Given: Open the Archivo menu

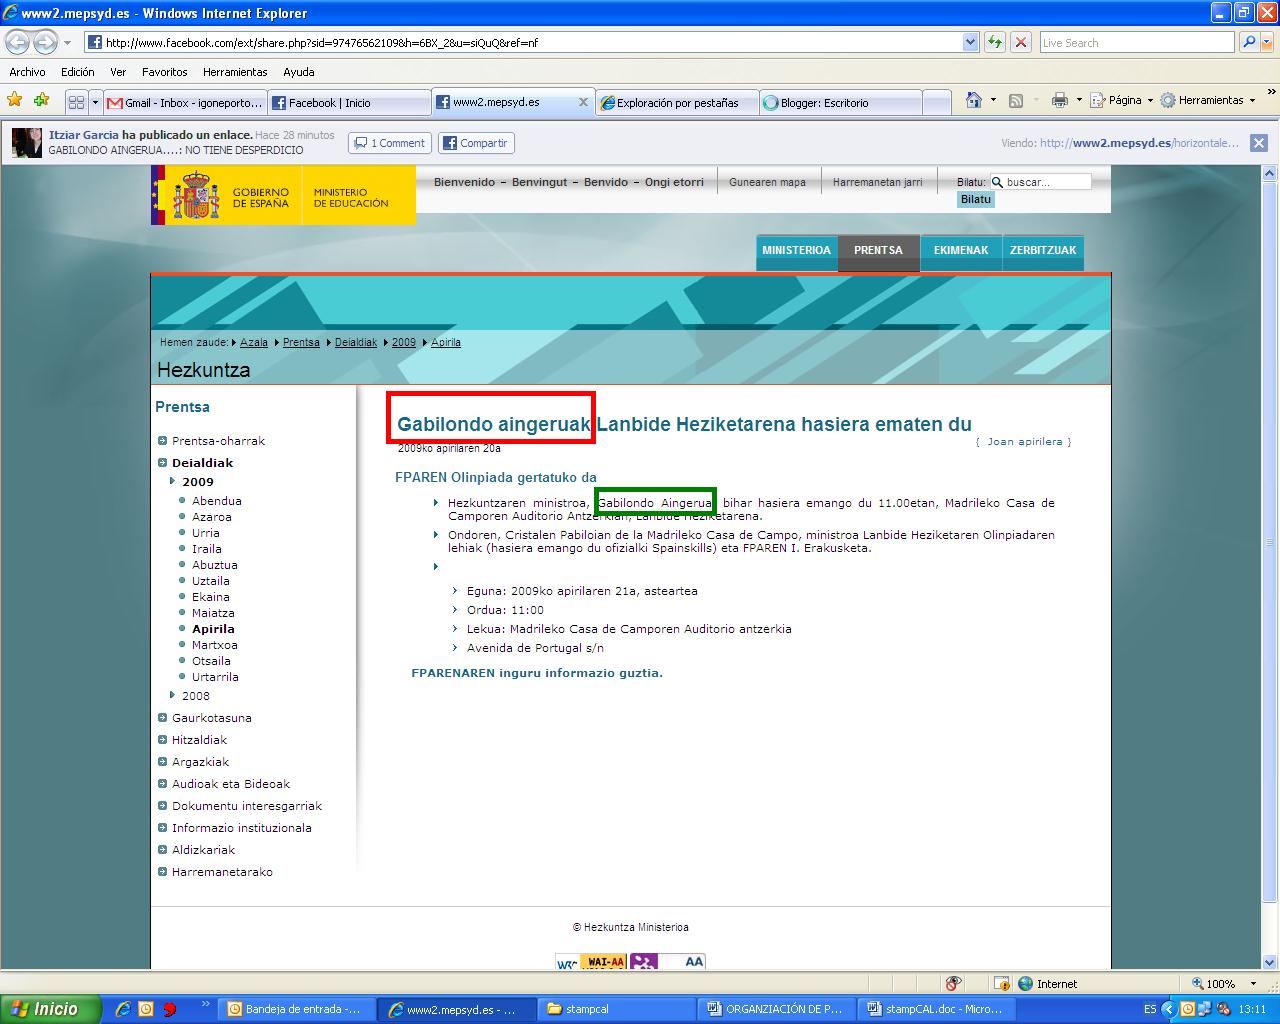Looking at the screenshot, I should click(27, 72).
